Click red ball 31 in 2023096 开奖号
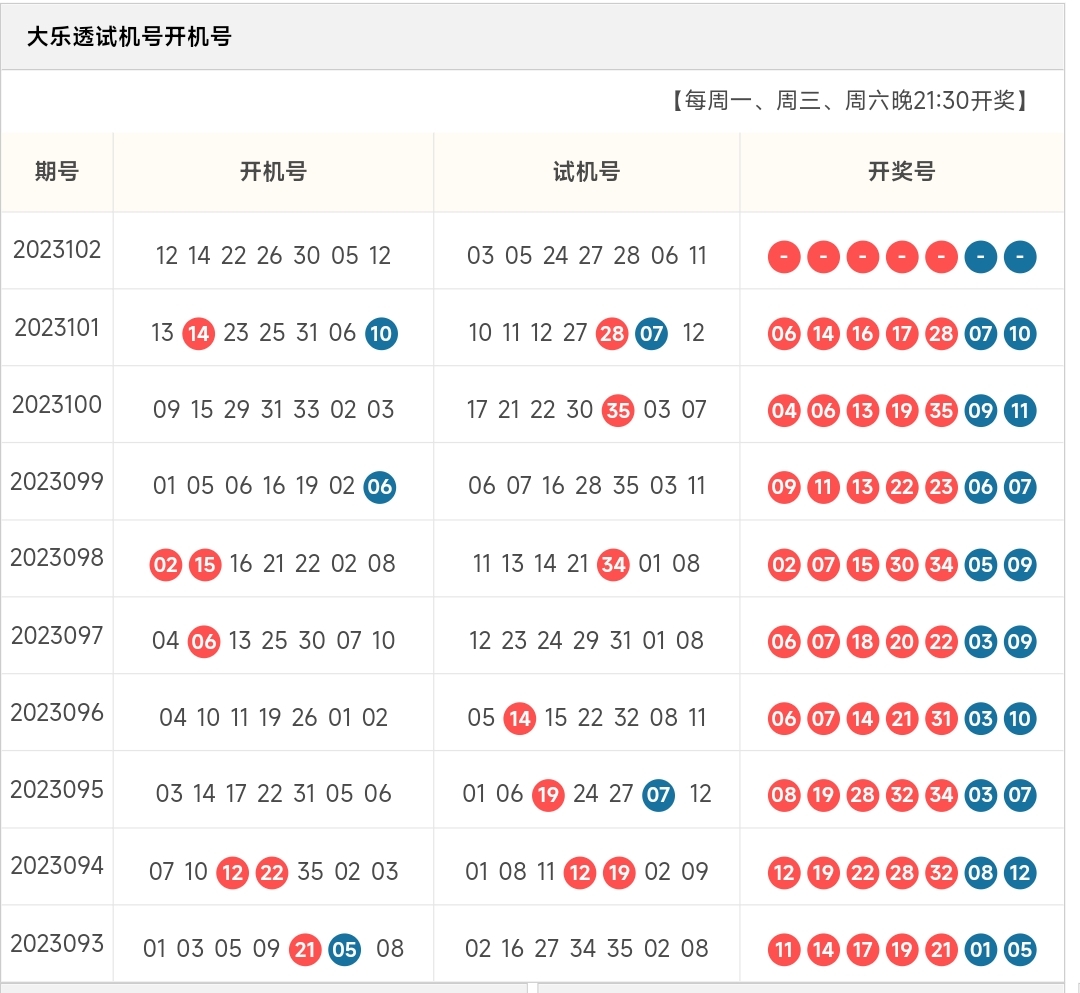 942,719
